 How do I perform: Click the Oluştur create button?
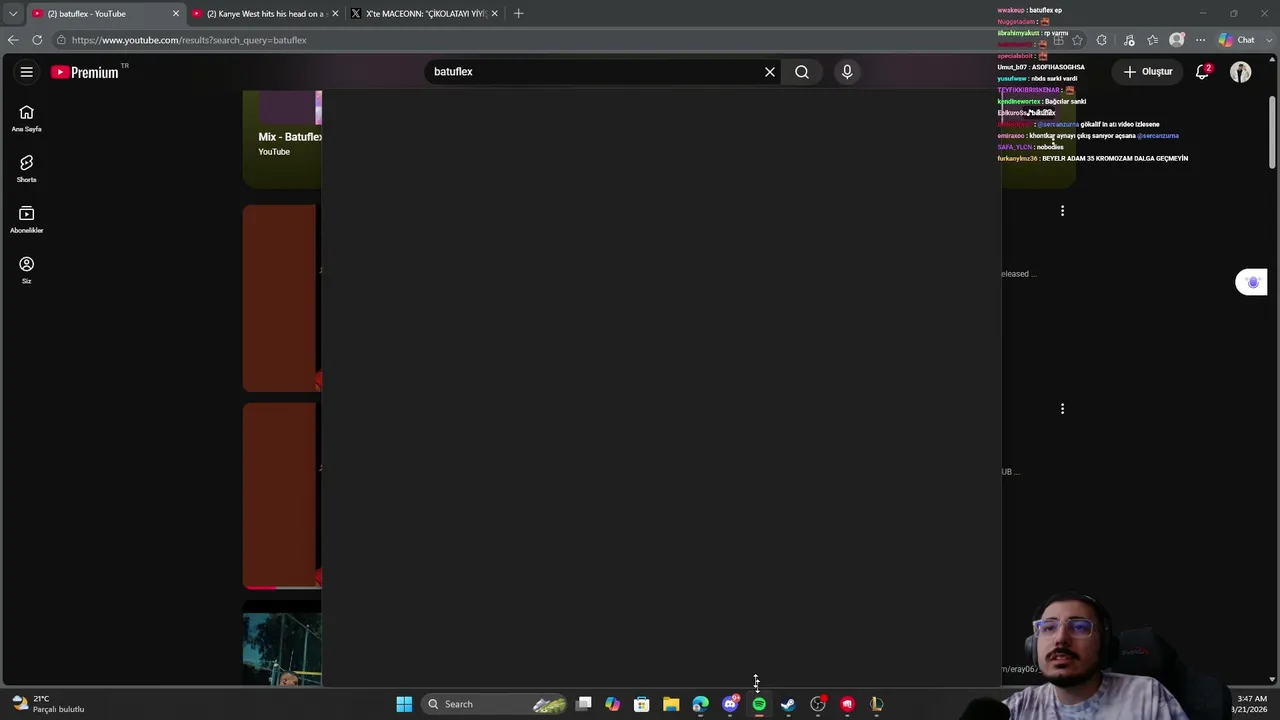pyautogui.click(x=1148, y=72)
